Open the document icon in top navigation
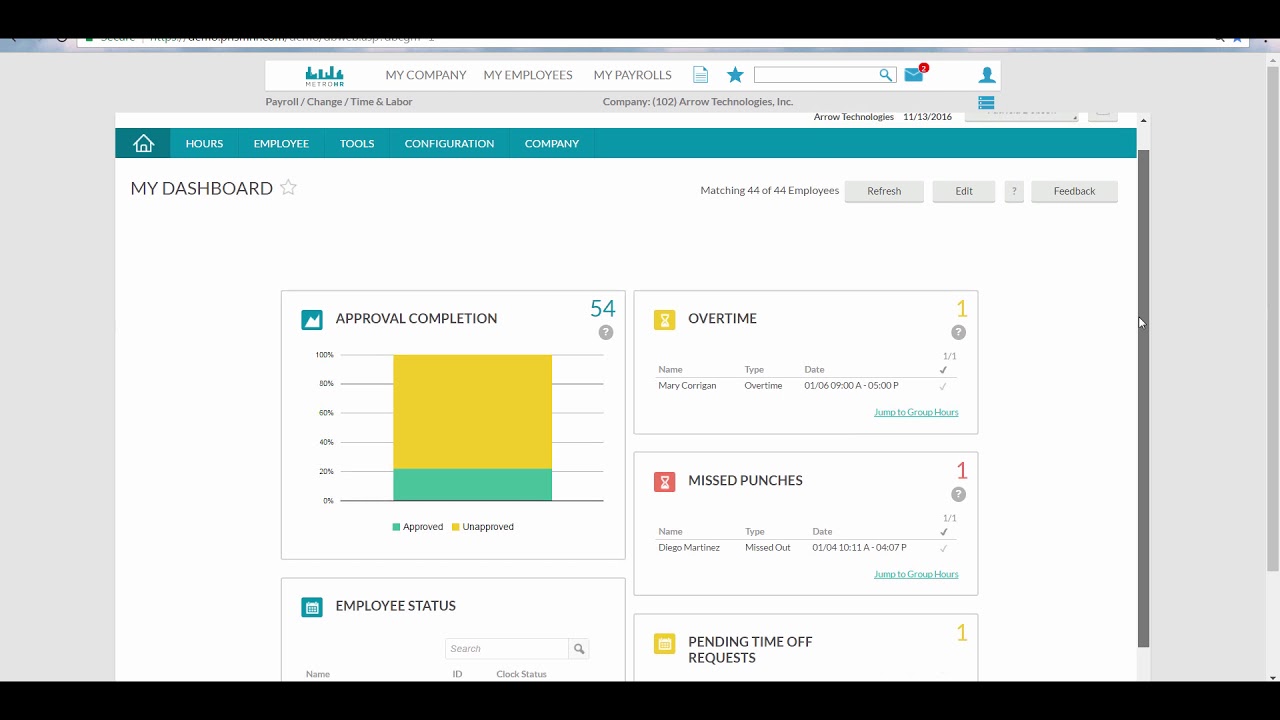1280x720 pixels. [700, 75]
